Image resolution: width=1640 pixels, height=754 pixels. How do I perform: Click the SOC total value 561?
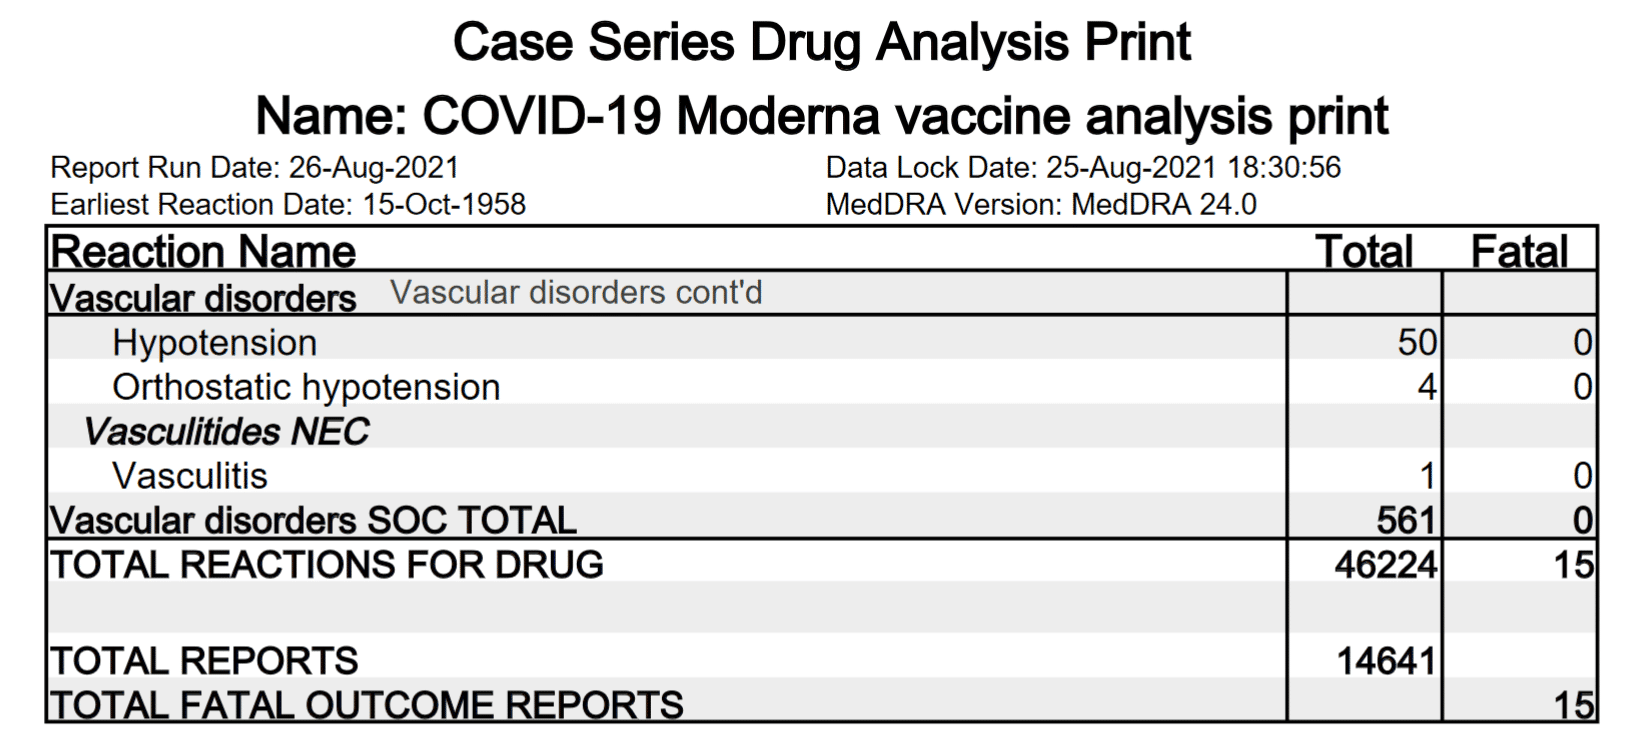[x=1405, y=520]
